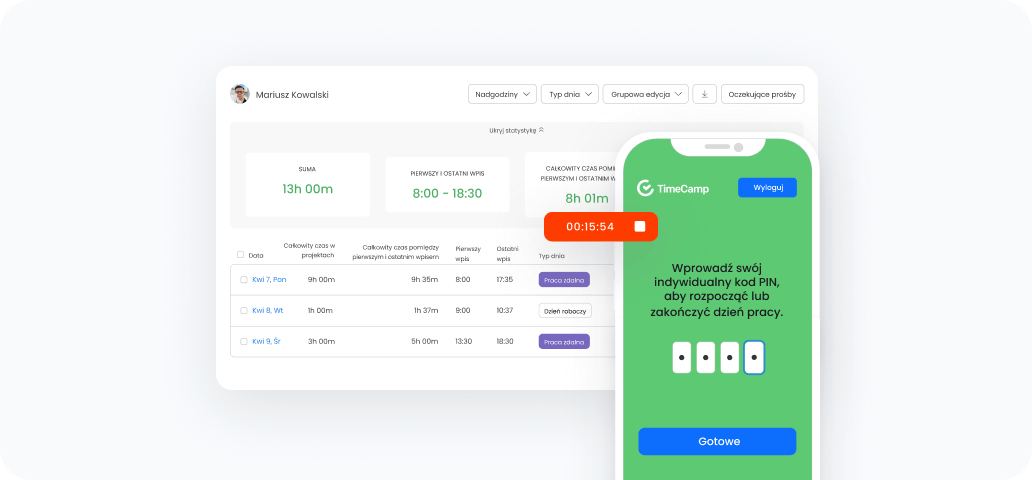Collapse statistics via Ukryj statystyki

click(513, 130)
